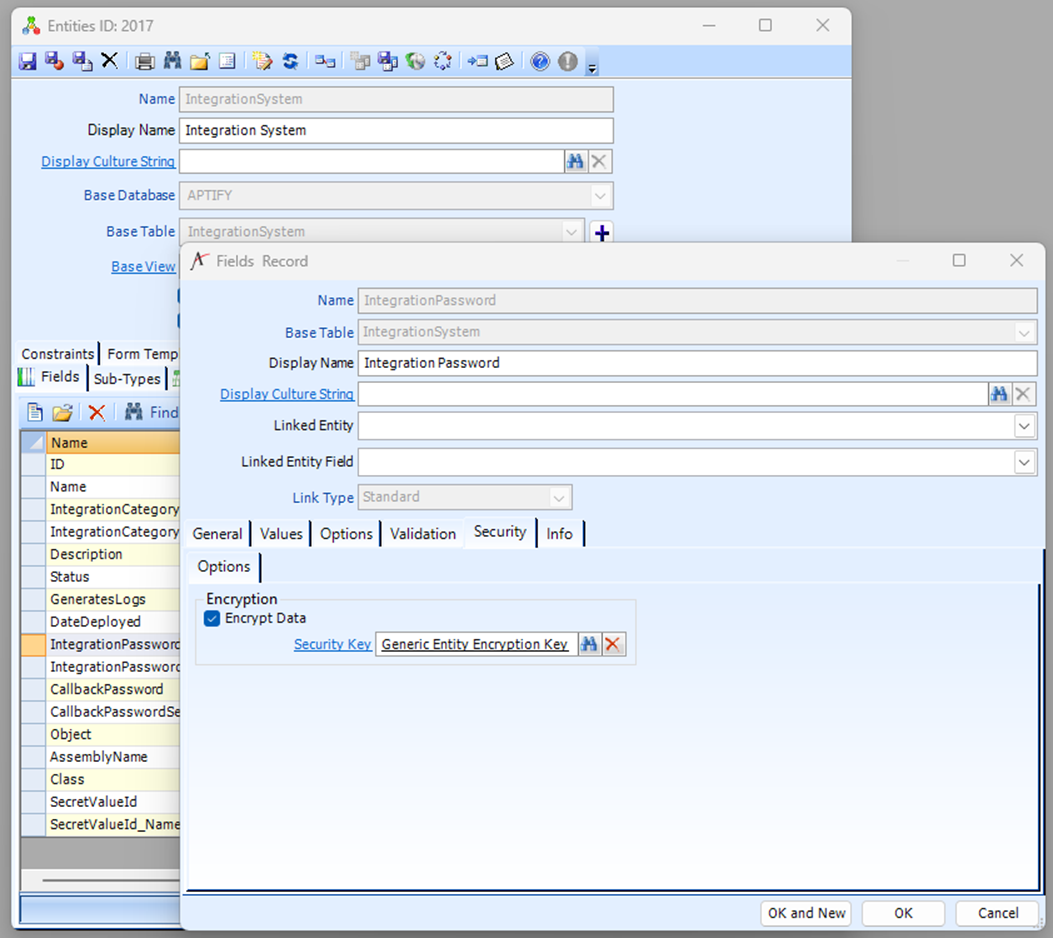Select the SecretValueId row in the fields grid

[x=114, y=802]
